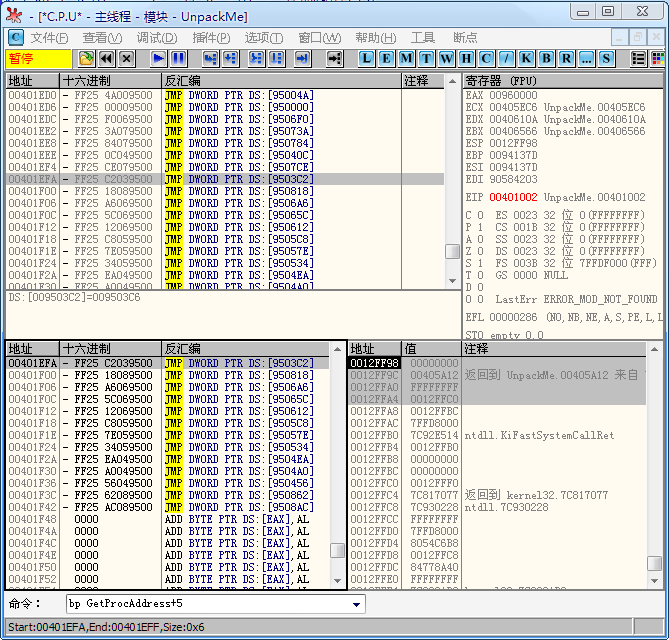The width and height of the screenshot is (669, 640).
Task: Open the 查看(V) menu
Action: pos(102,38)
